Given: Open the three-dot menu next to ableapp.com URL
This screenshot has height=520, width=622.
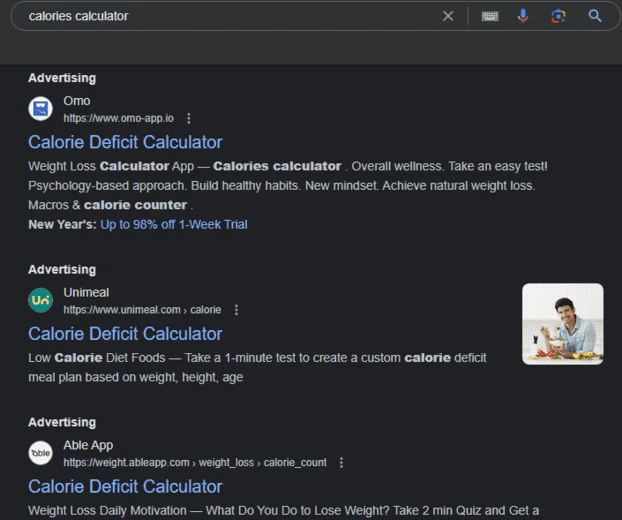Looking at the screenshot, I should click(x=342, y=462).
